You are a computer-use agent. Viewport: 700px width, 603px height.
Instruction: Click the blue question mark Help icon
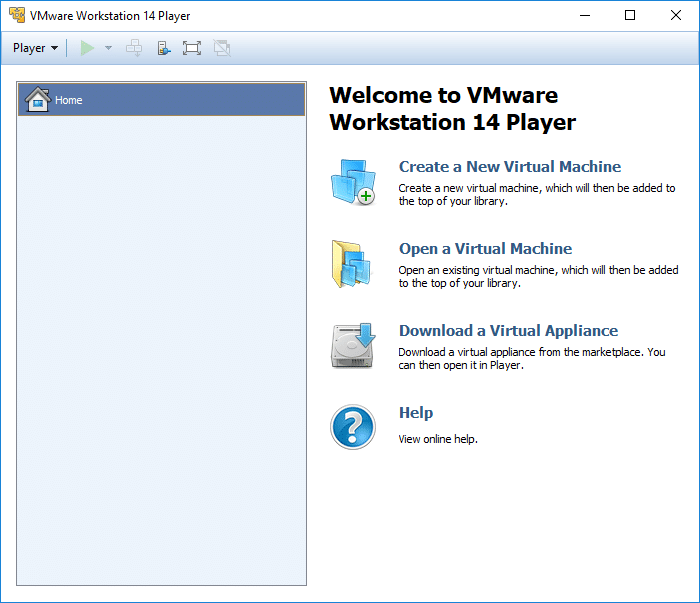[x=353, y=427]
